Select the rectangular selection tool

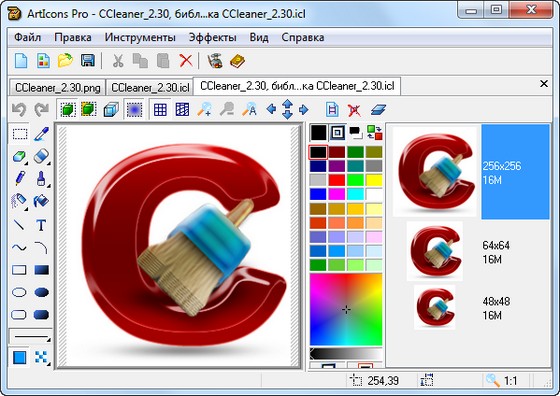click(20, 134)
